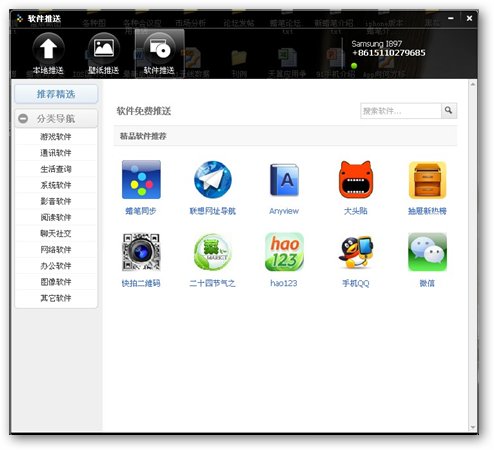Viewport: 494px width, 450px height.
Task: Collapse the 分类导航 category section
Action: click(x=23, y=118)
